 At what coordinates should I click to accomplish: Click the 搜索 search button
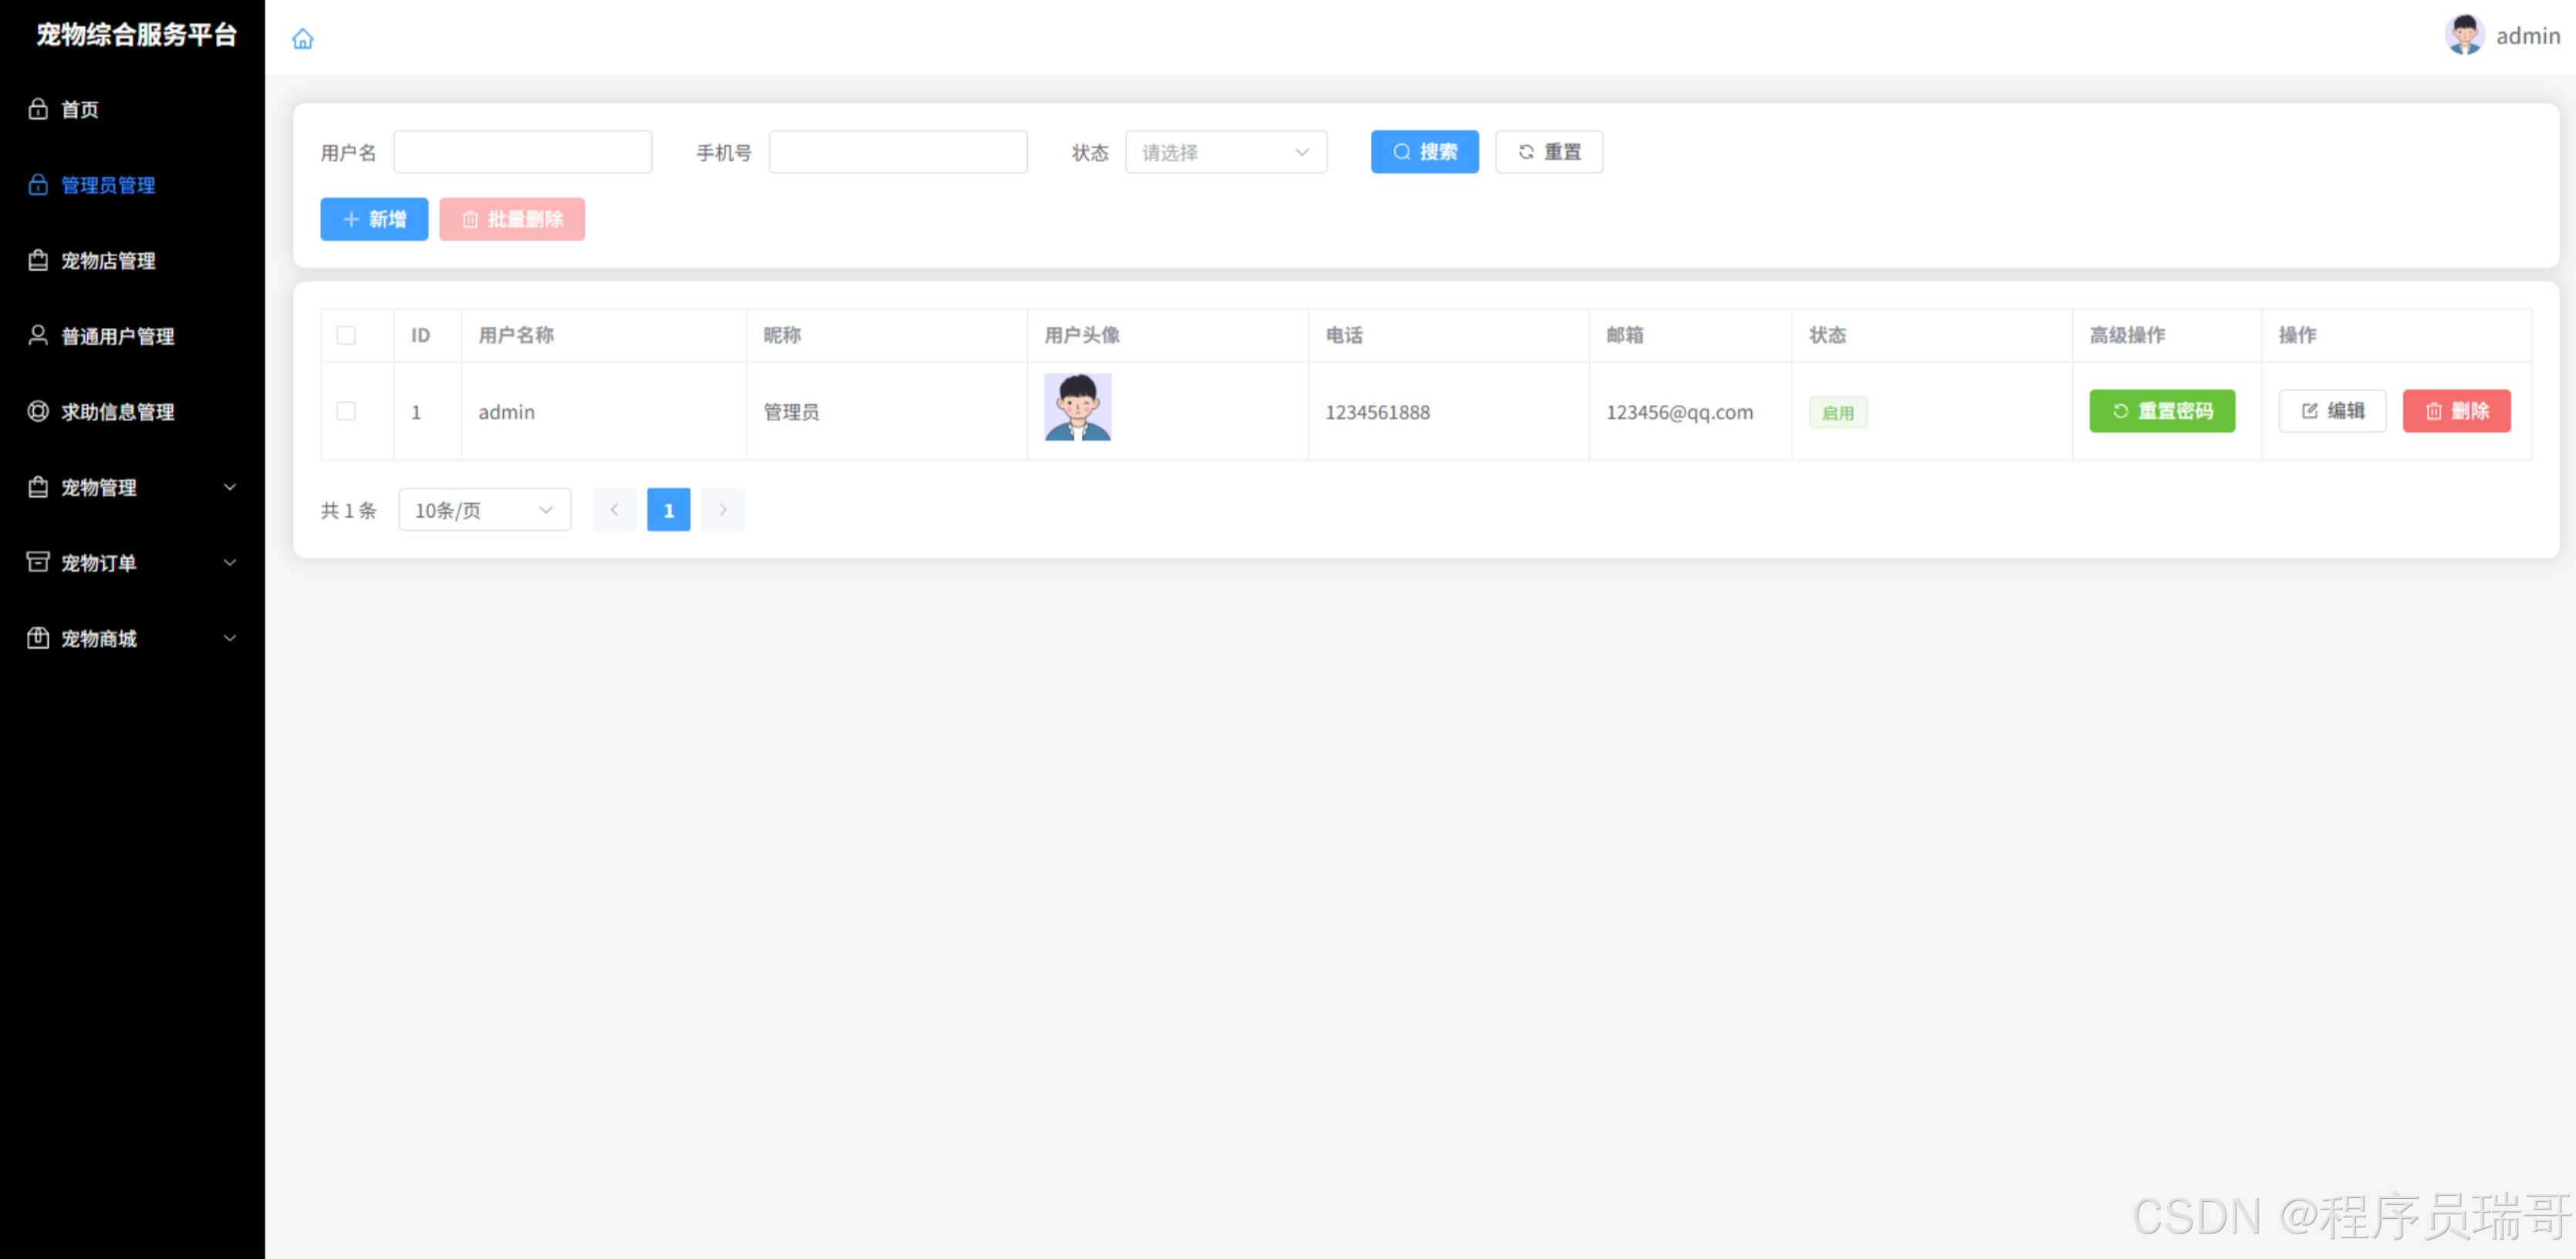pyautogui.click(x=1423, y=152)
